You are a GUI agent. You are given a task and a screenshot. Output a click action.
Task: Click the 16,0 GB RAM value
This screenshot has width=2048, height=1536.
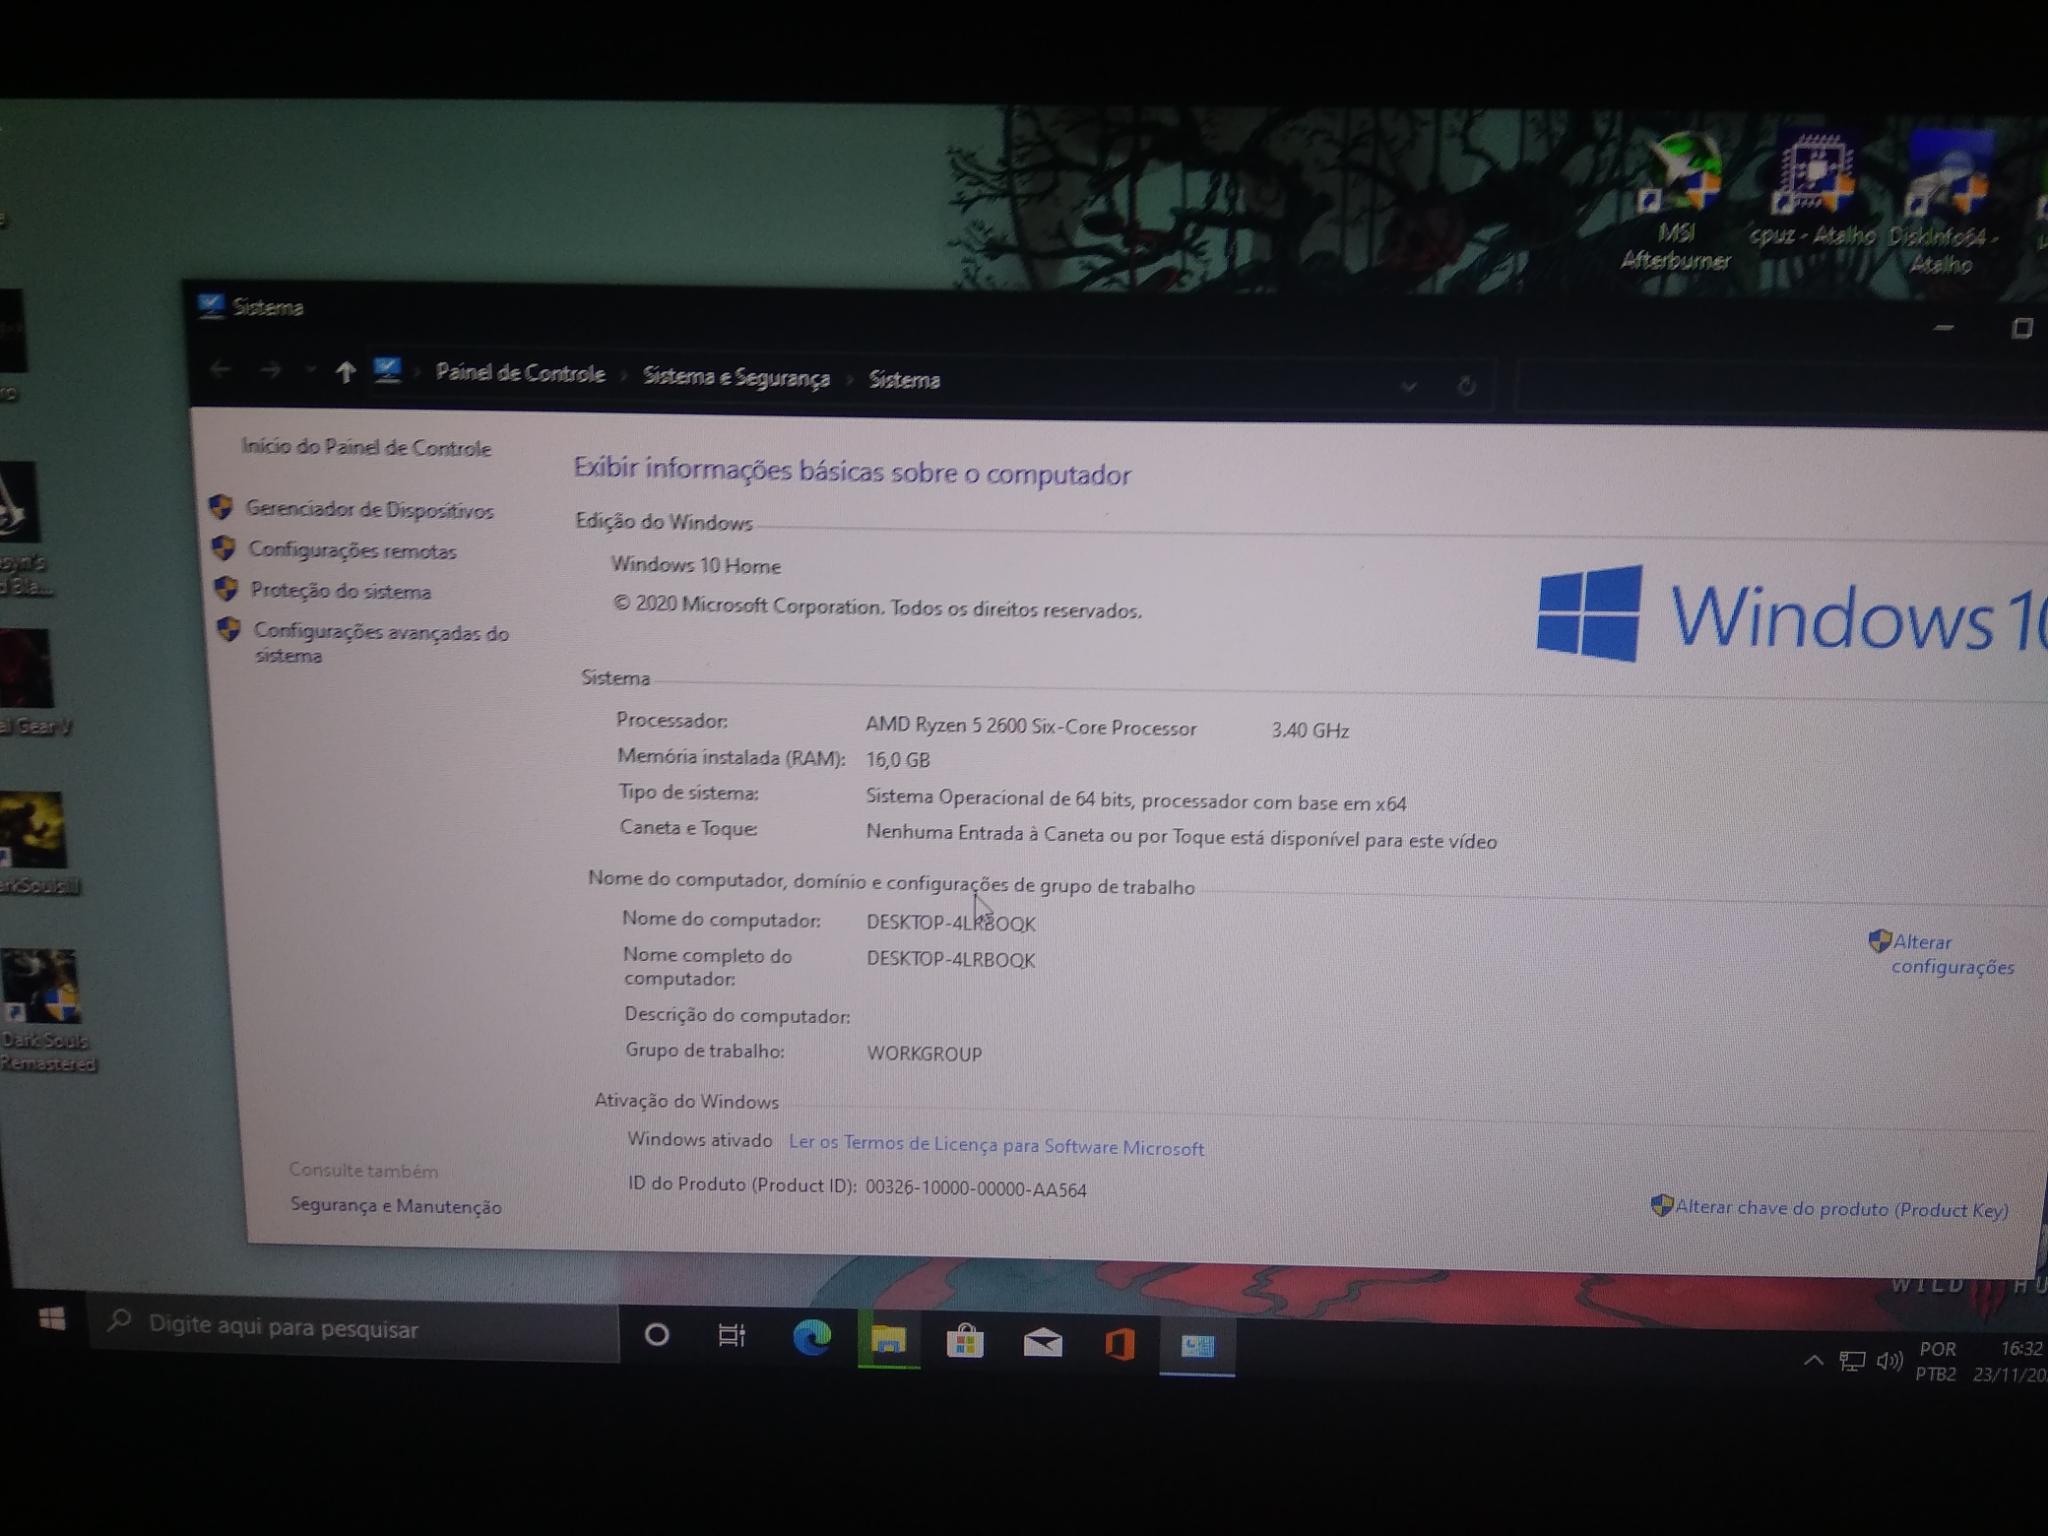[898, 760]
